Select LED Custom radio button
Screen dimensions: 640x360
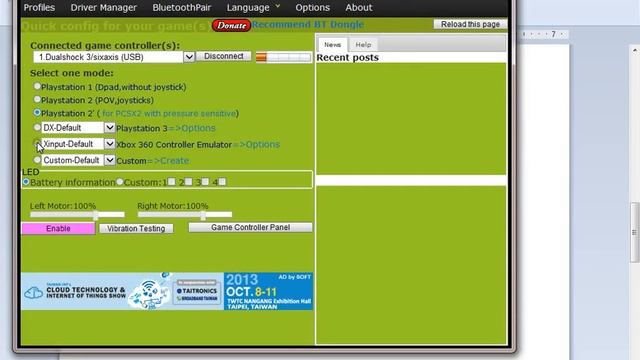[120, 182]
